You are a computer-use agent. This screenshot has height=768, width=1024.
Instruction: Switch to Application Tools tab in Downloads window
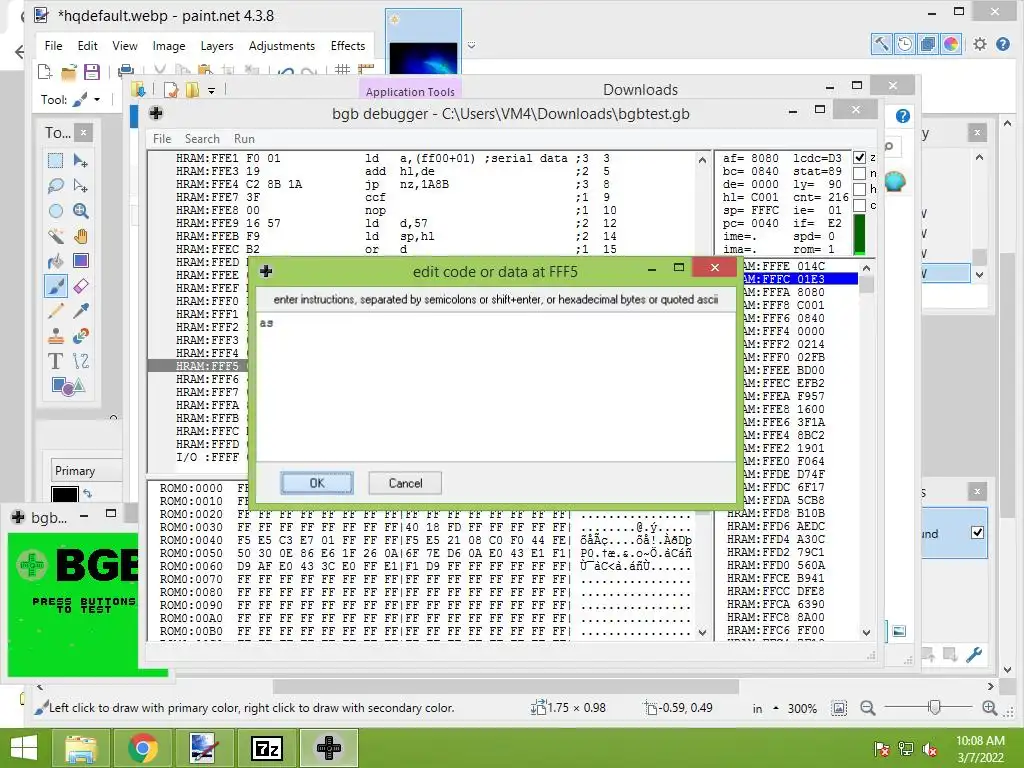[409, 91]
